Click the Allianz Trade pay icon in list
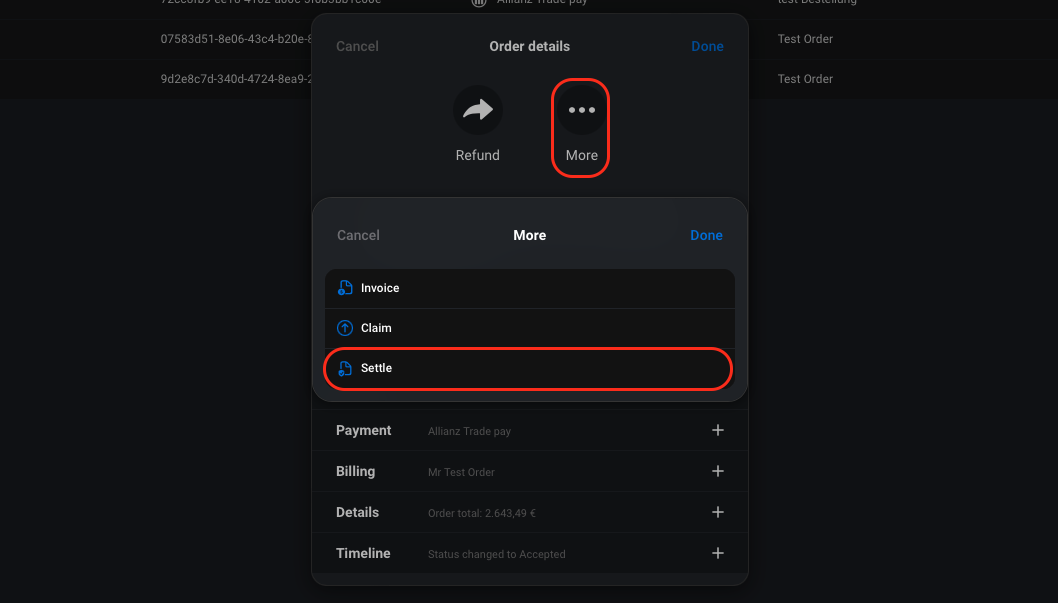The width and height of the screenshot is (1058, 603). pos(479,2)
